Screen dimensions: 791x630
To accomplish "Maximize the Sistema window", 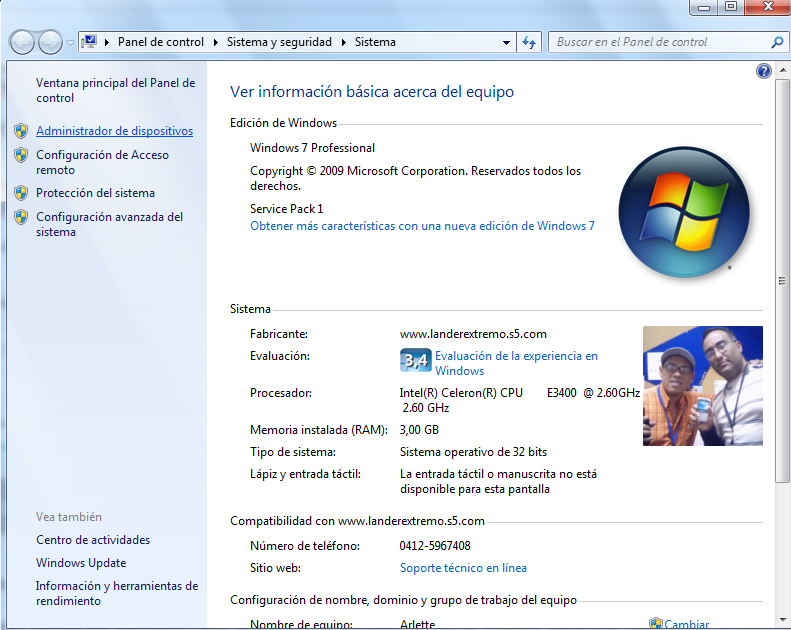I will [x=730, y=7].
